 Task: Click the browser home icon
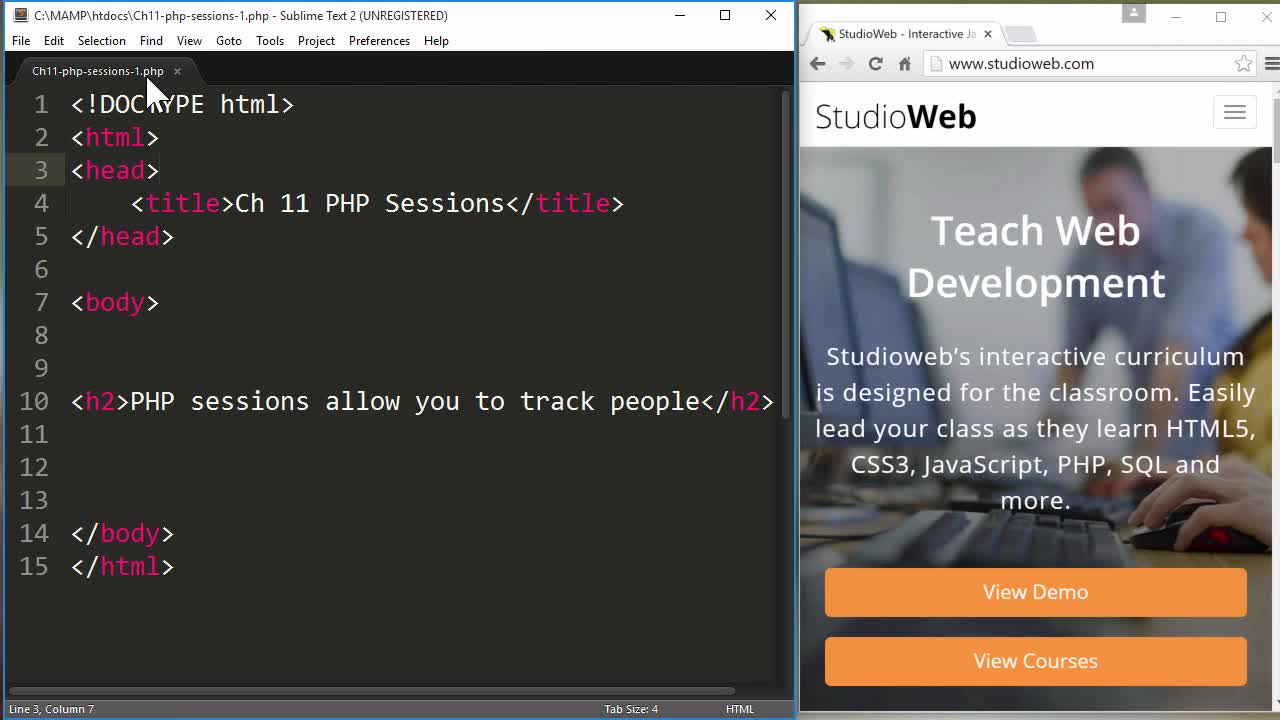904,64
